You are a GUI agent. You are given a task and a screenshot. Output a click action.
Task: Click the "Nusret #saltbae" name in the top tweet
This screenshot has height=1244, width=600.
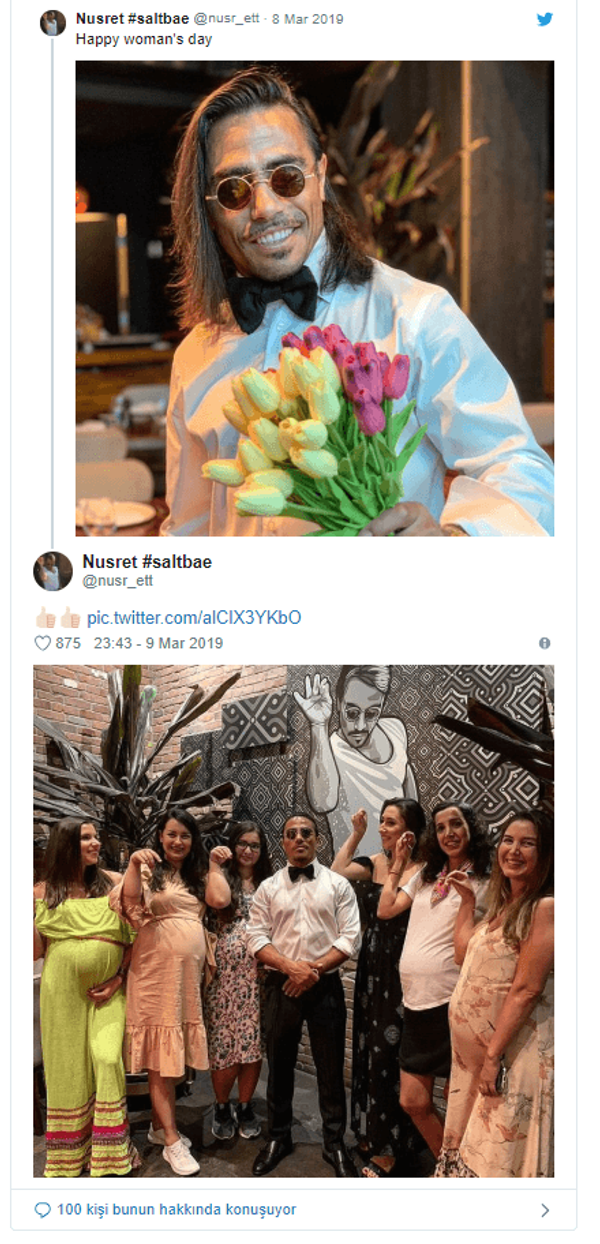[x=132, y=19]
